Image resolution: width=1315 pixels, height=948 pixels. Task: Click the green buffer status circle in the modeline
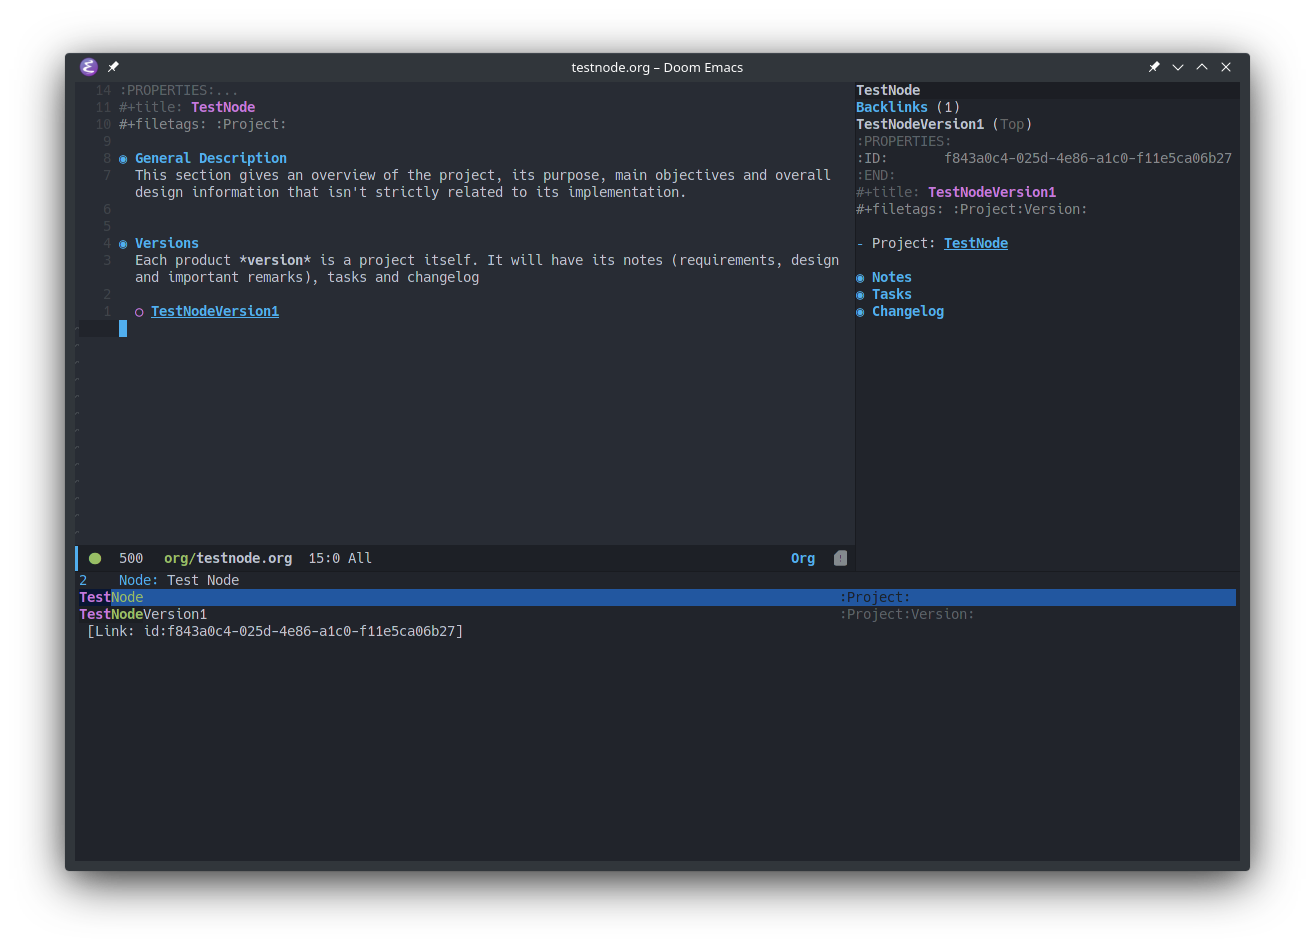[x=95, y=558]
